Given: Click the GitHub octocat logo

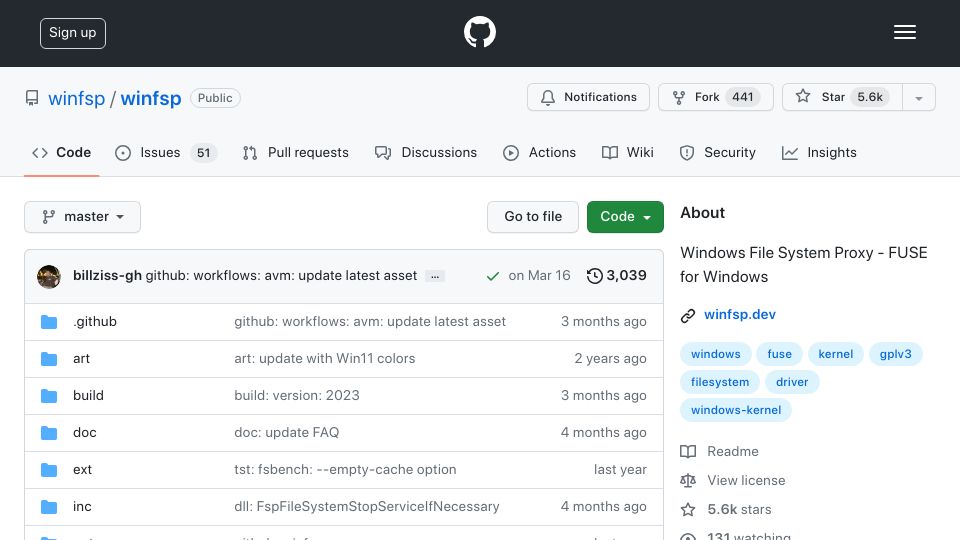Looking at the screenshot, I should pos(479,32).
